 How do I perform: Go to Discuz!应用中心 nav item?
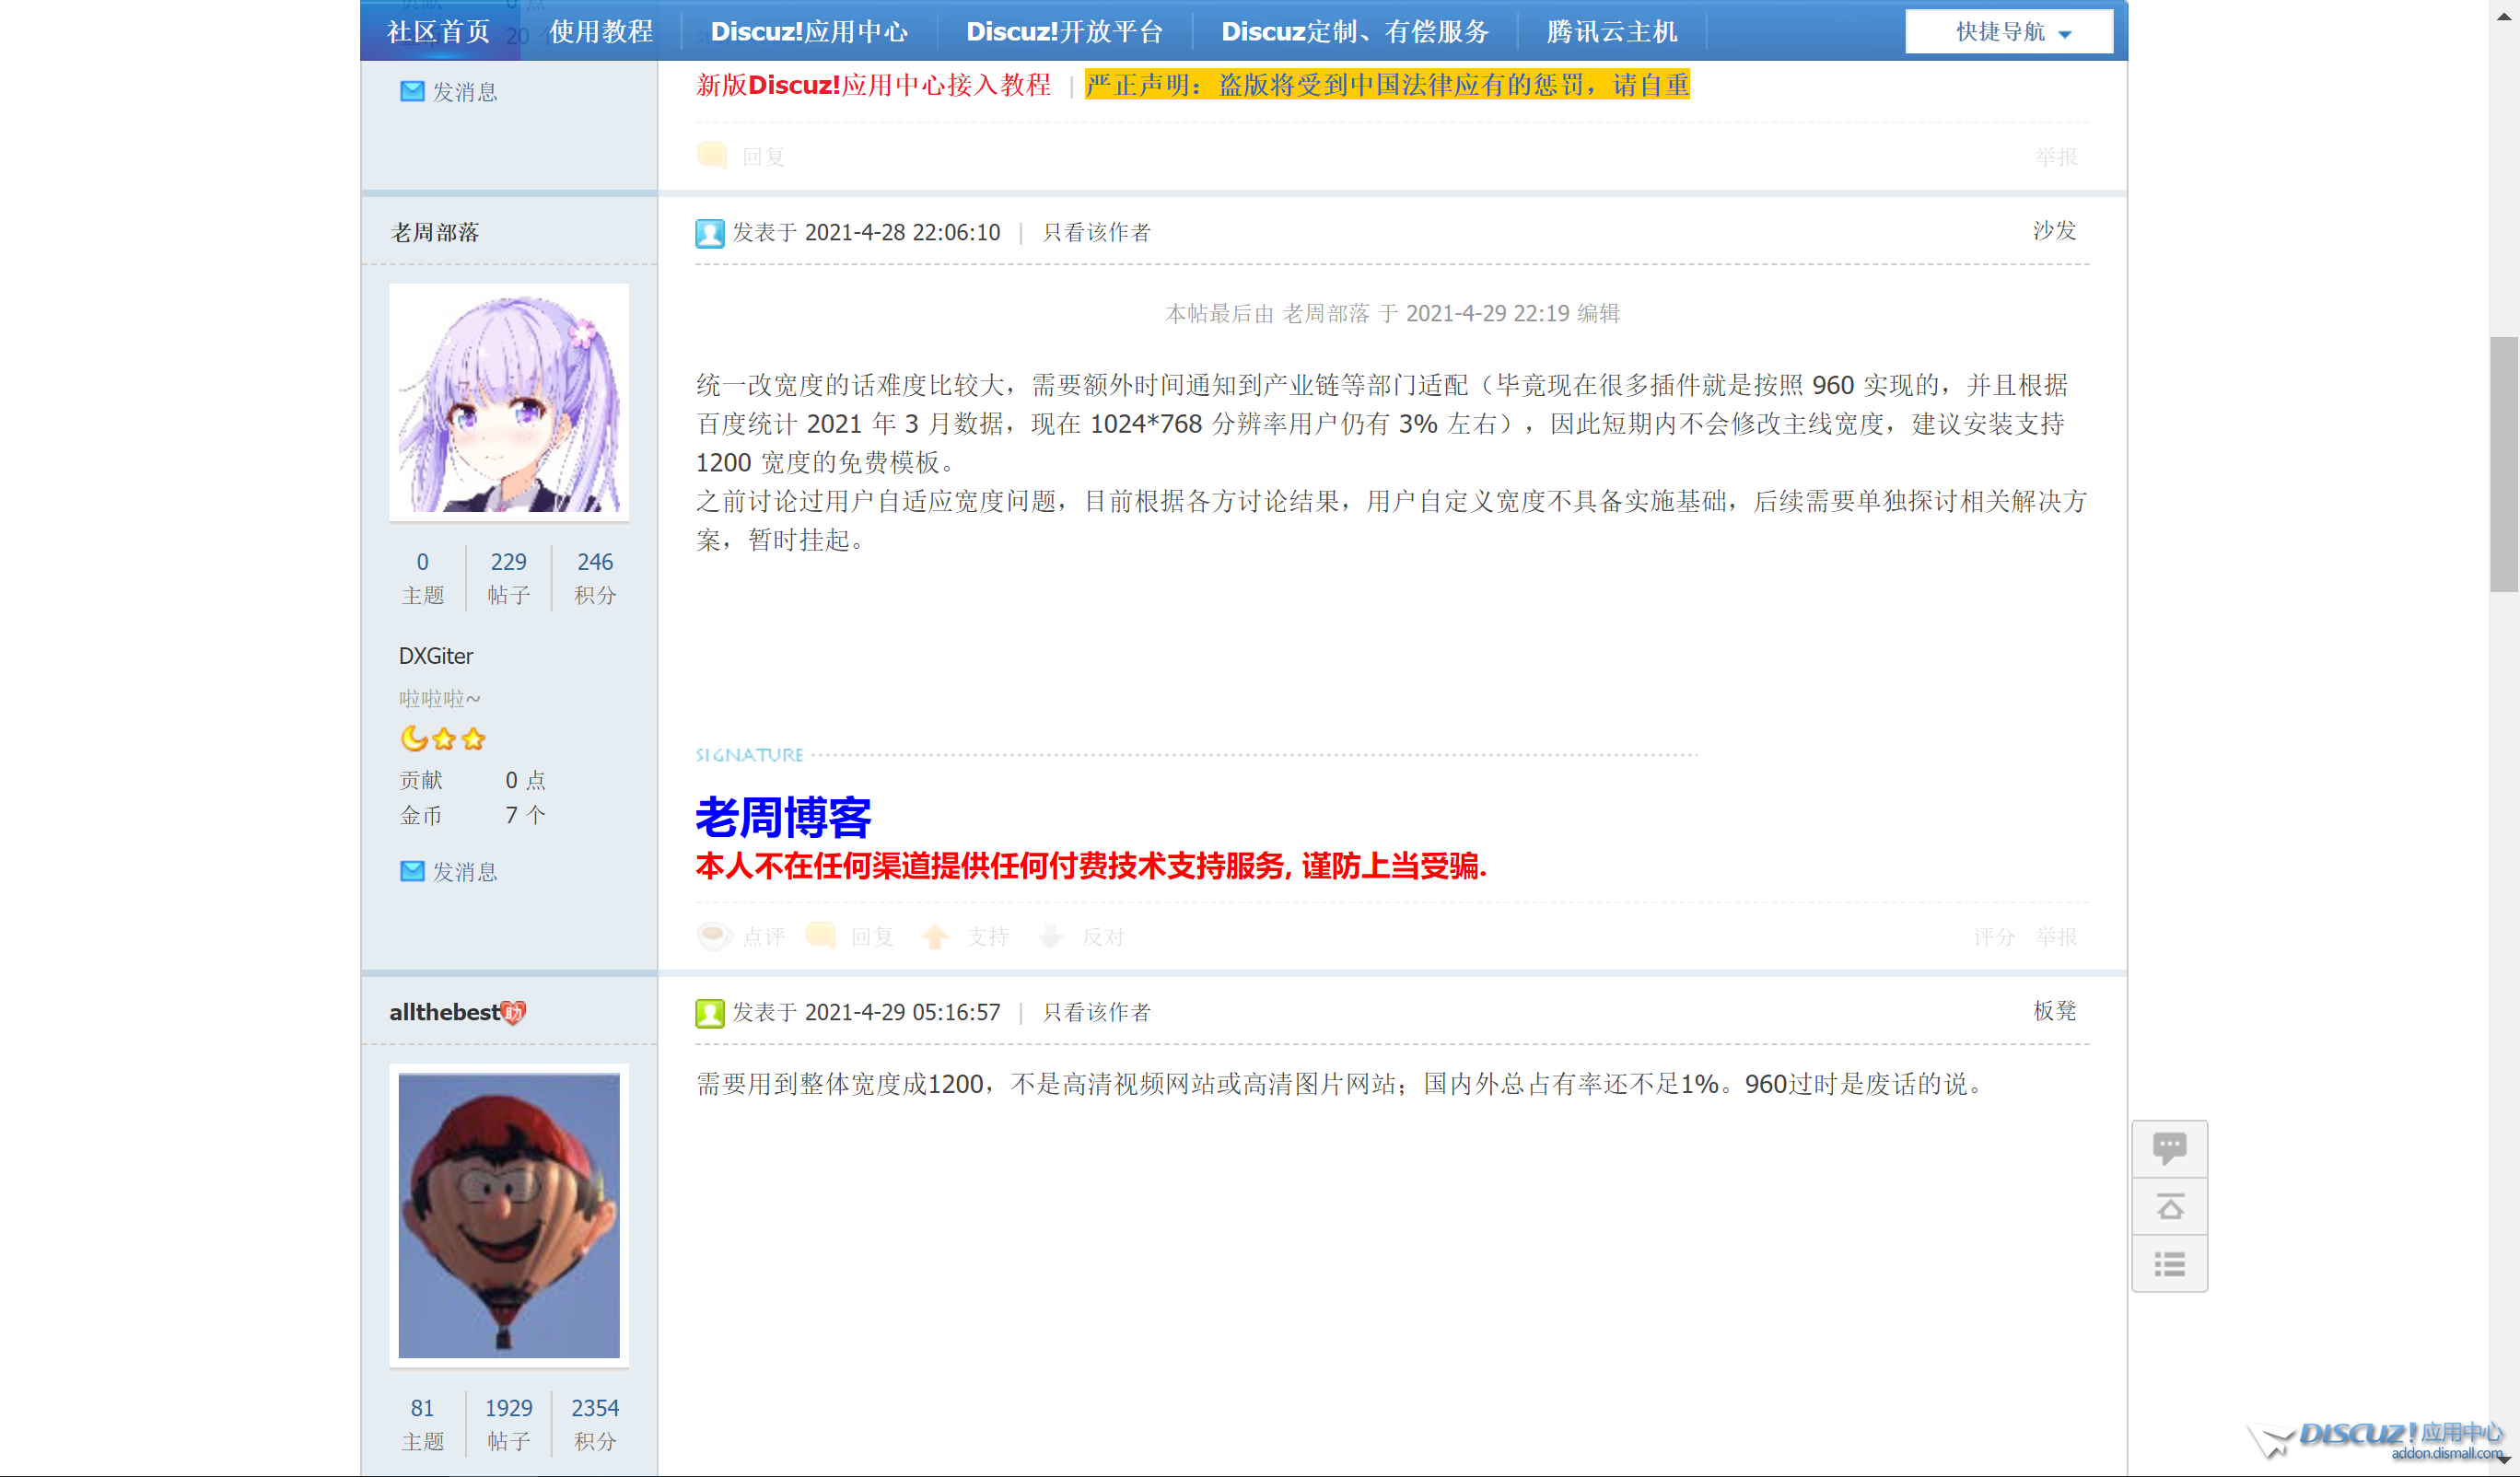tap(809, 31)
